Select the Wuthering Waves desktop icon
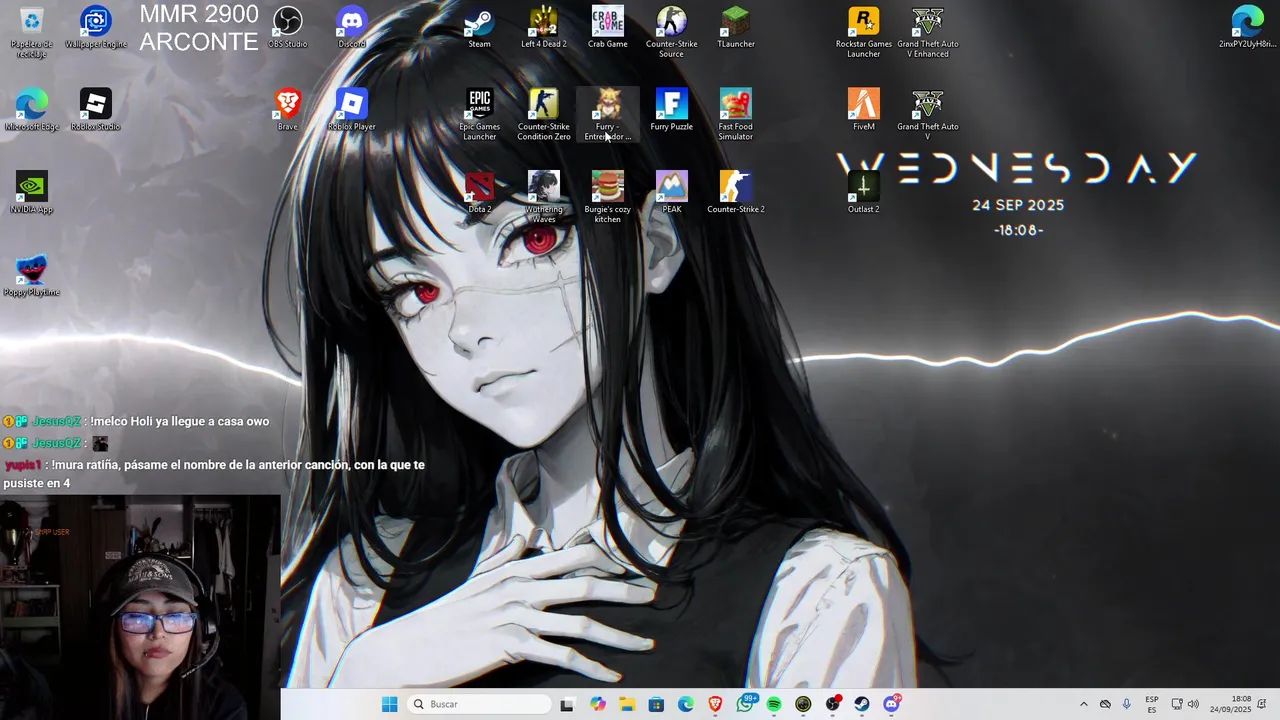 (x=544, y=198)
